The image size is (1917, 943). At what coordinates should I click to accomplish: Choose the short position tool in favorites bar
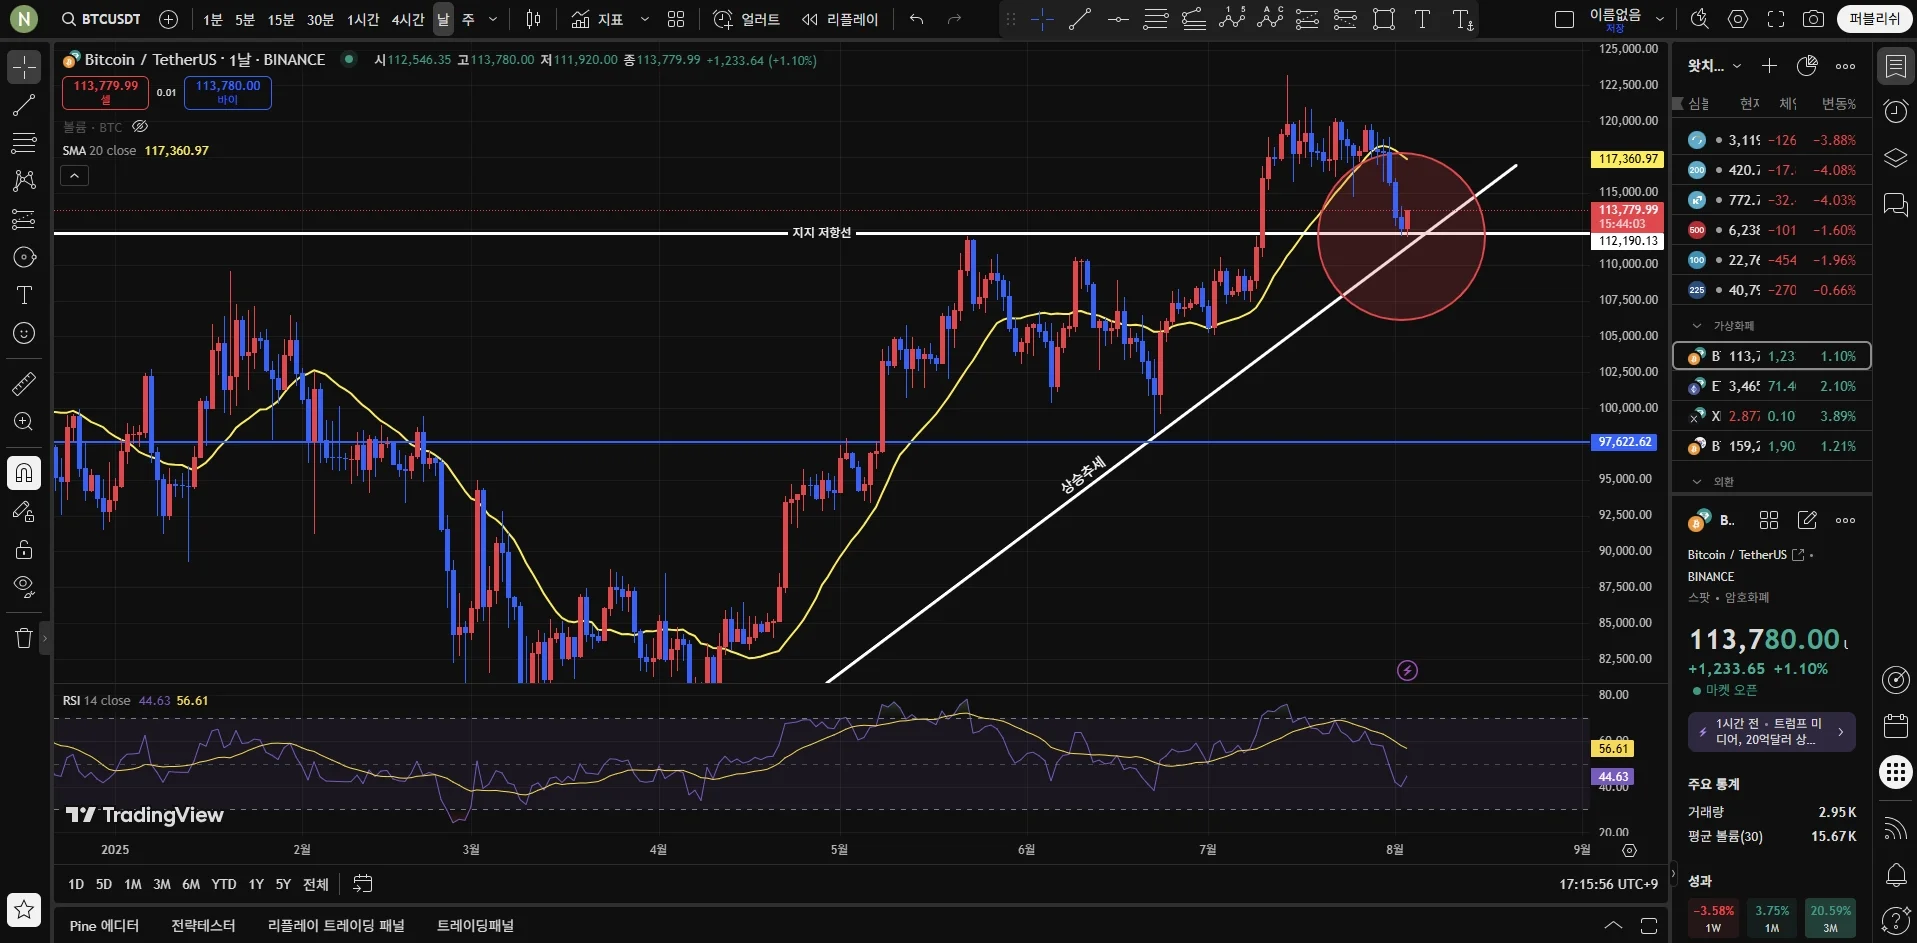[1346, 19]
